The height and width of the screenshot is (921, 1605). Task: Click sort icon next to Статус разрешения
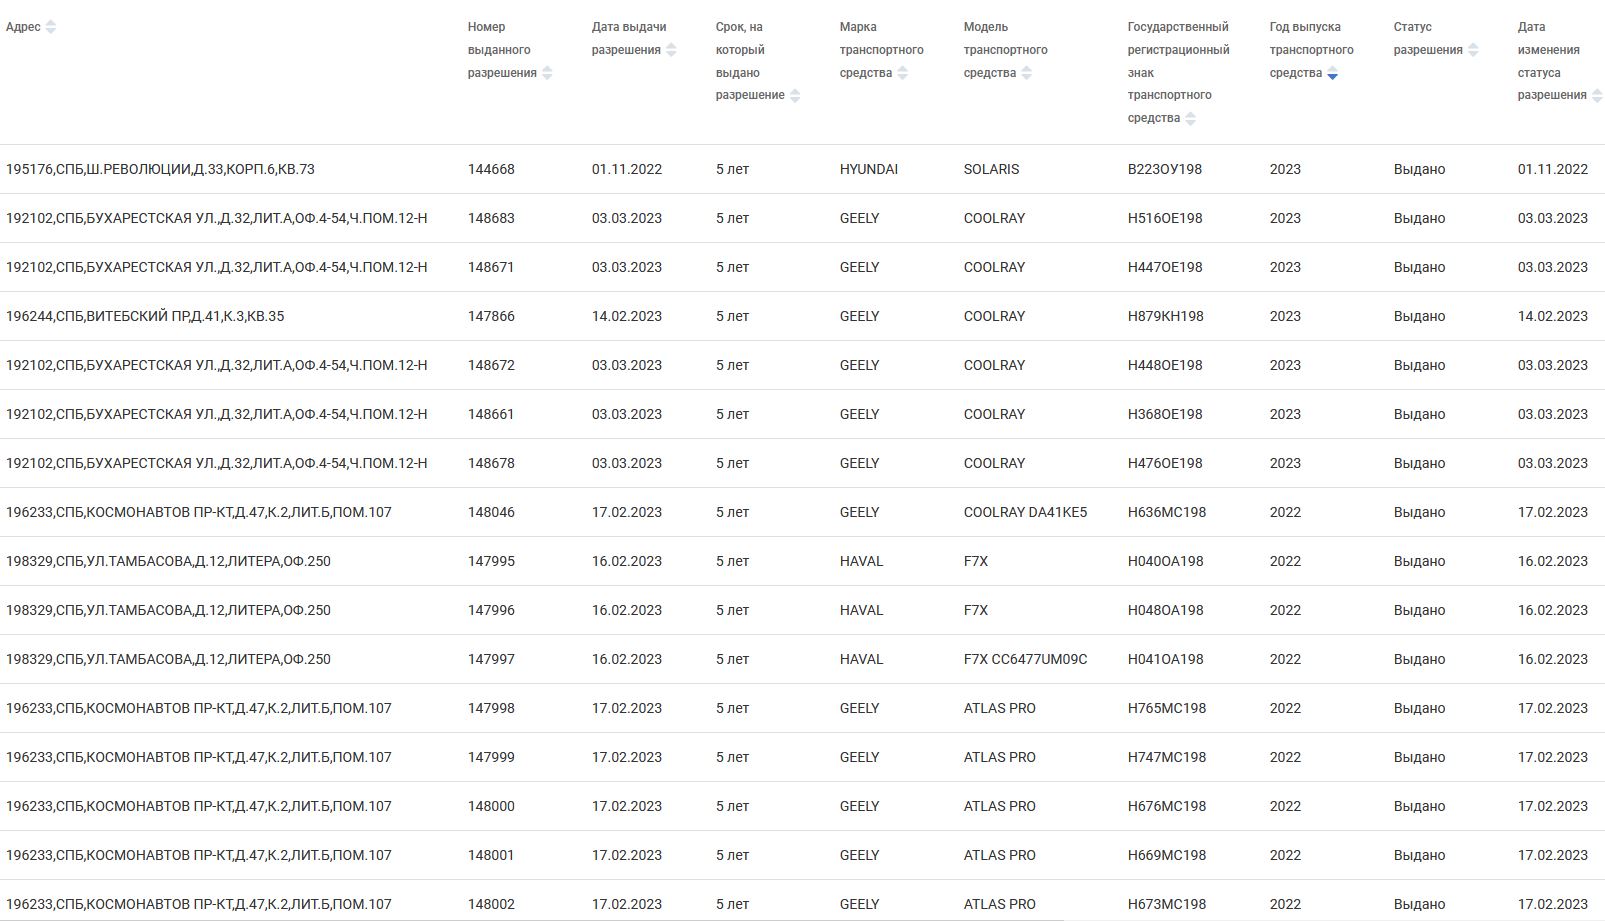[1473, 50]
